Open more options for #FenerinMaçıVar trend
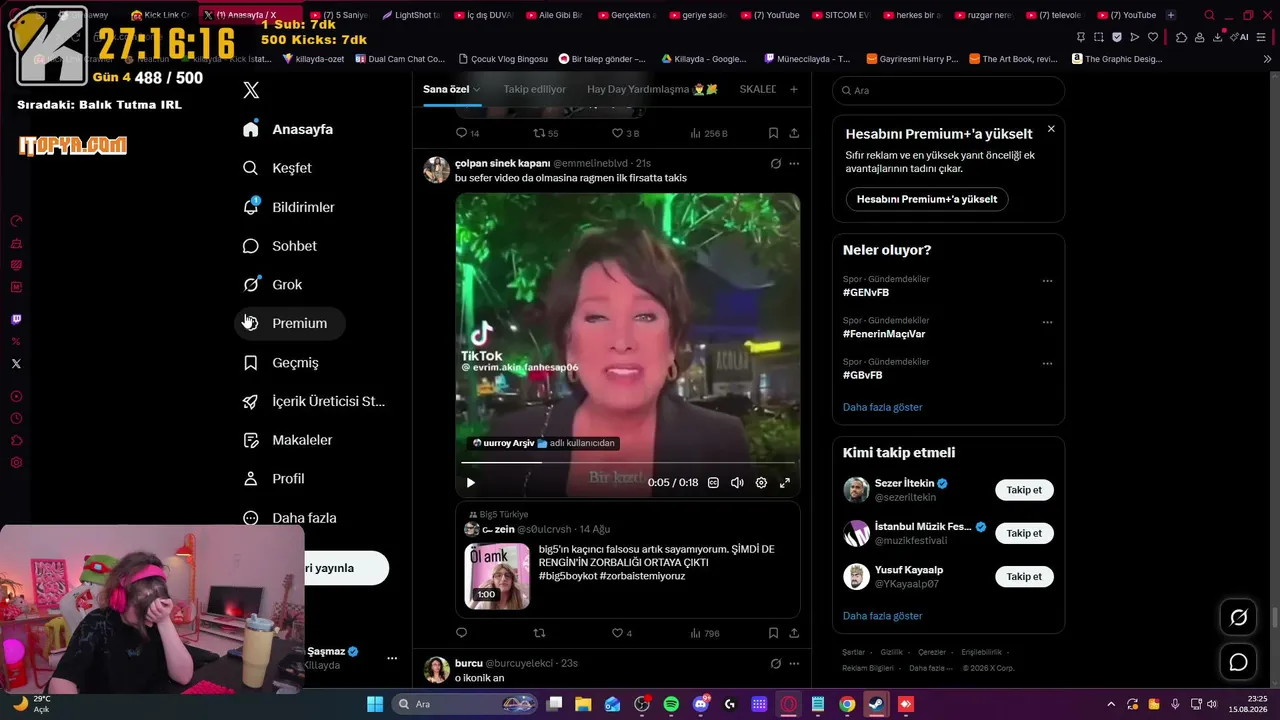 click(1047, 322)
